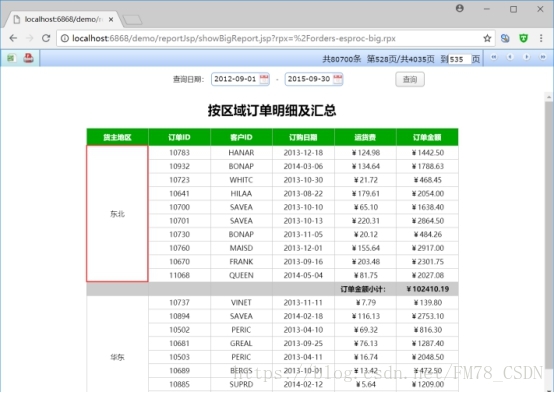Click order ID 10783
This screenshot has height=393, width=554.
(179, 153)
